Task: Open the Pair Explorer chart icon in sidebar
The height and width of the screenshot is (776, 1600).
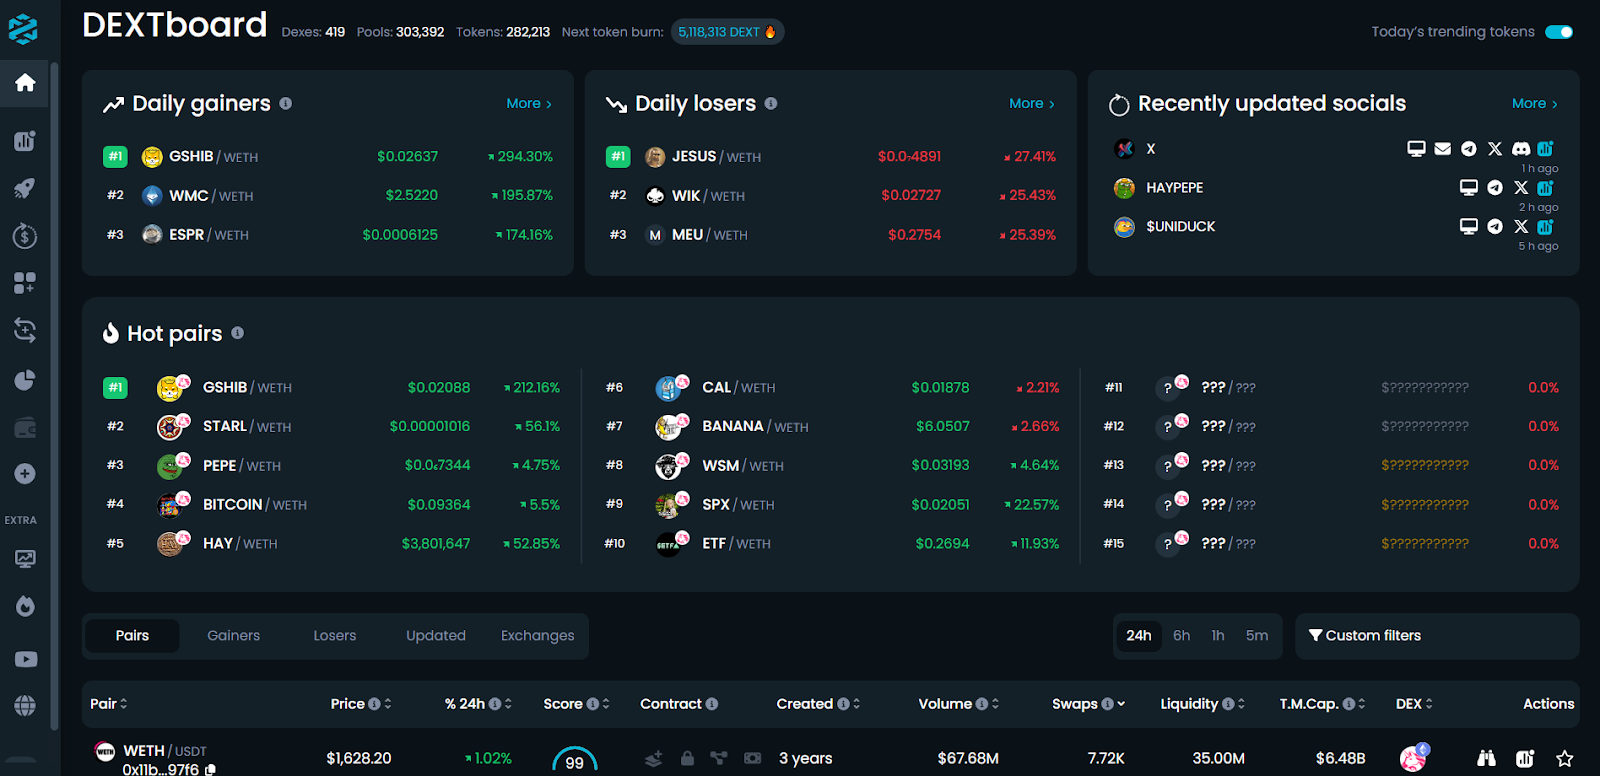Action: click(x=25, y=141)
